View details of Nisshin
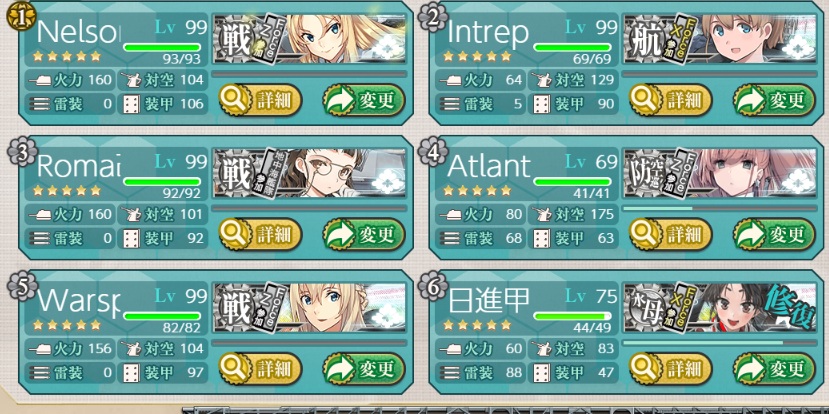This screenshot has height=414, width=829. coord(670,369)
